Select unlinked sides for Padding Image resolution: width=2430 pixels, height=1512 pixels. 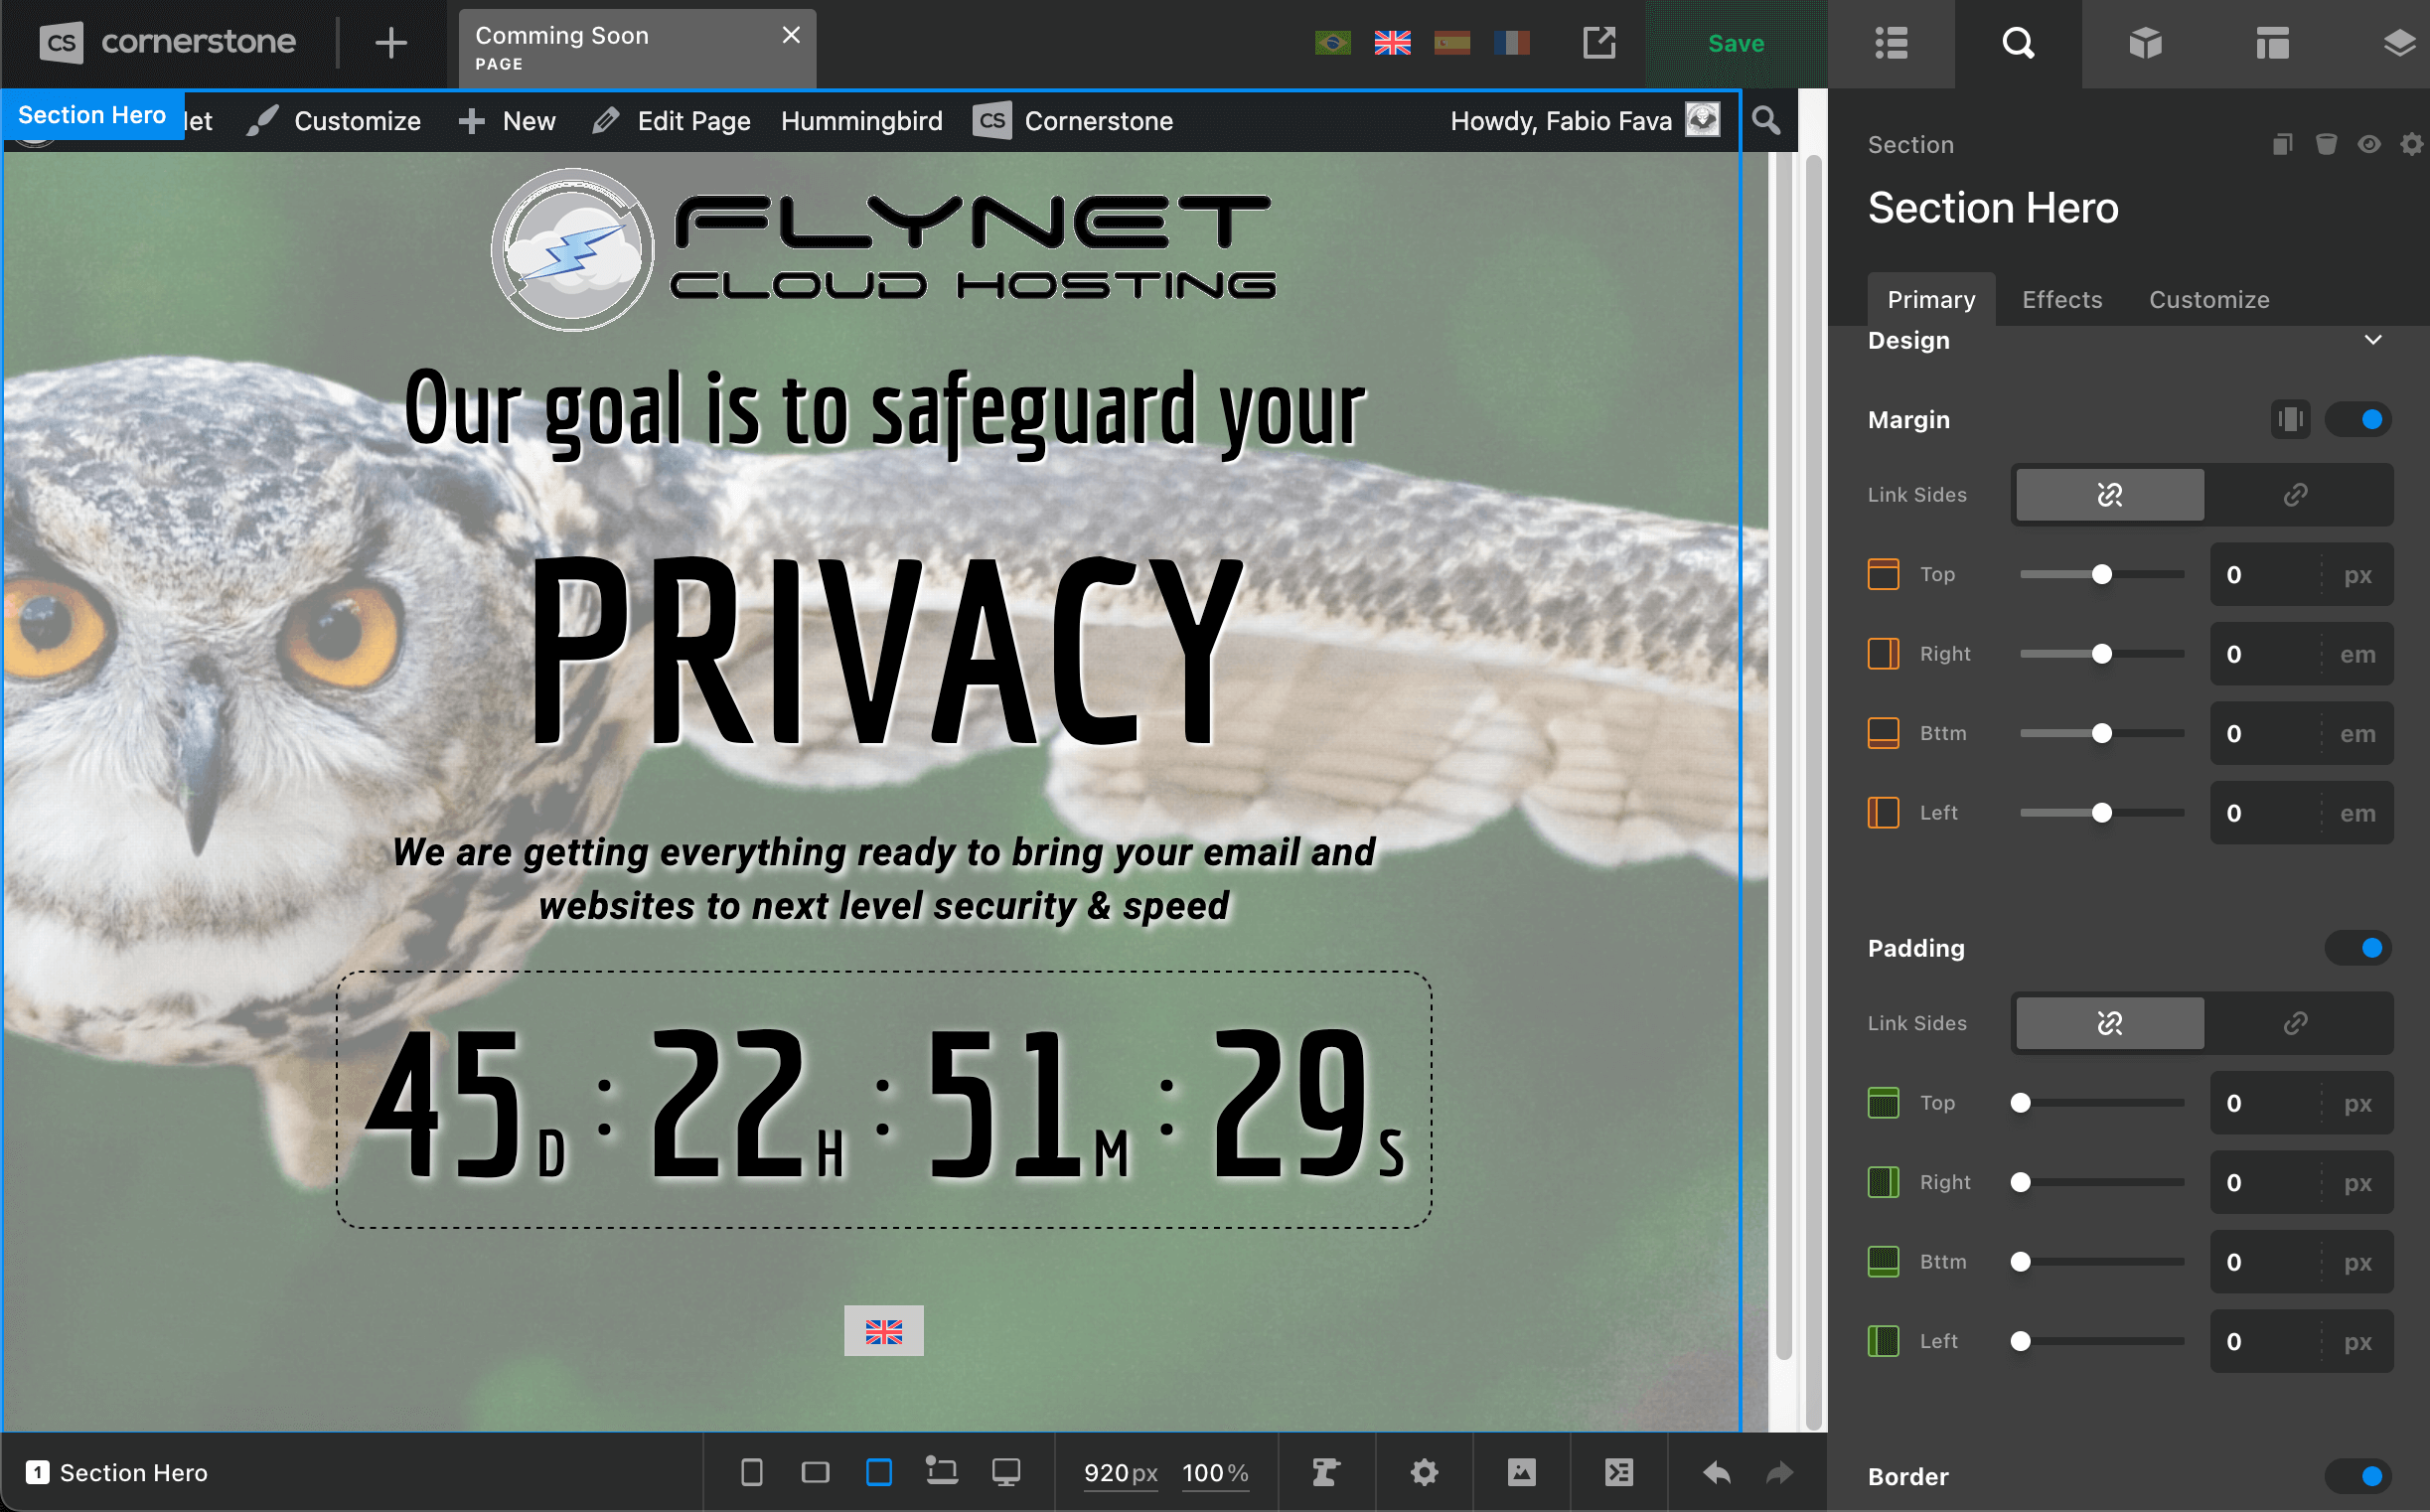tap(2109, 1023)
